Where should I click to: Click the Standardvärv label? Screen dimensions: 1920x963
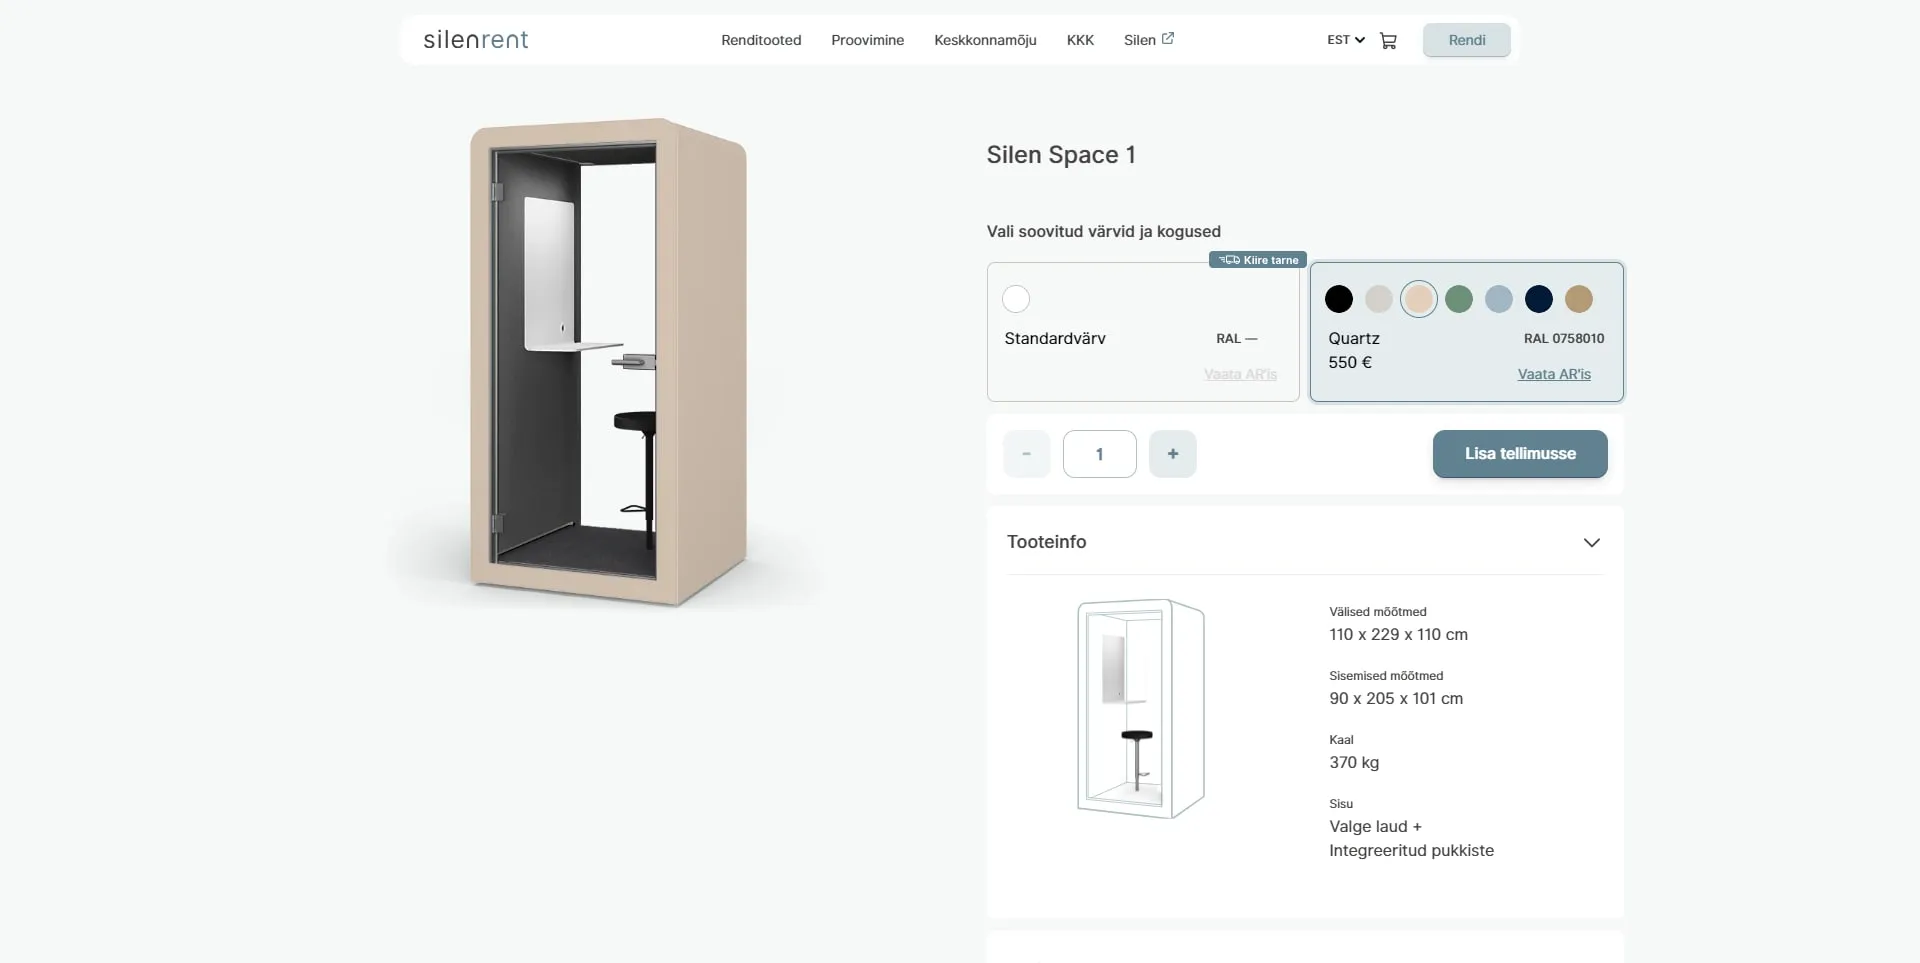click(x=1055, y=339)
